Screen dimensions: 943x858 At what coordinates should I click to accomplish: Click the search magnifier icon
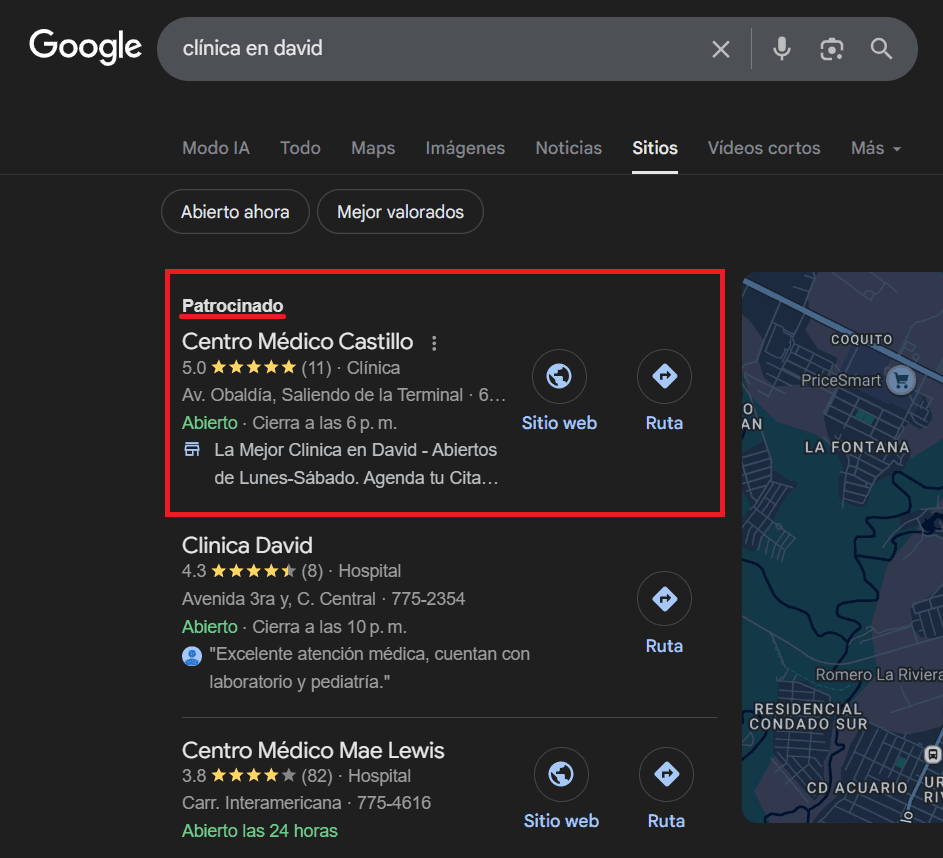pyautogui.click(x=881, y=48)
